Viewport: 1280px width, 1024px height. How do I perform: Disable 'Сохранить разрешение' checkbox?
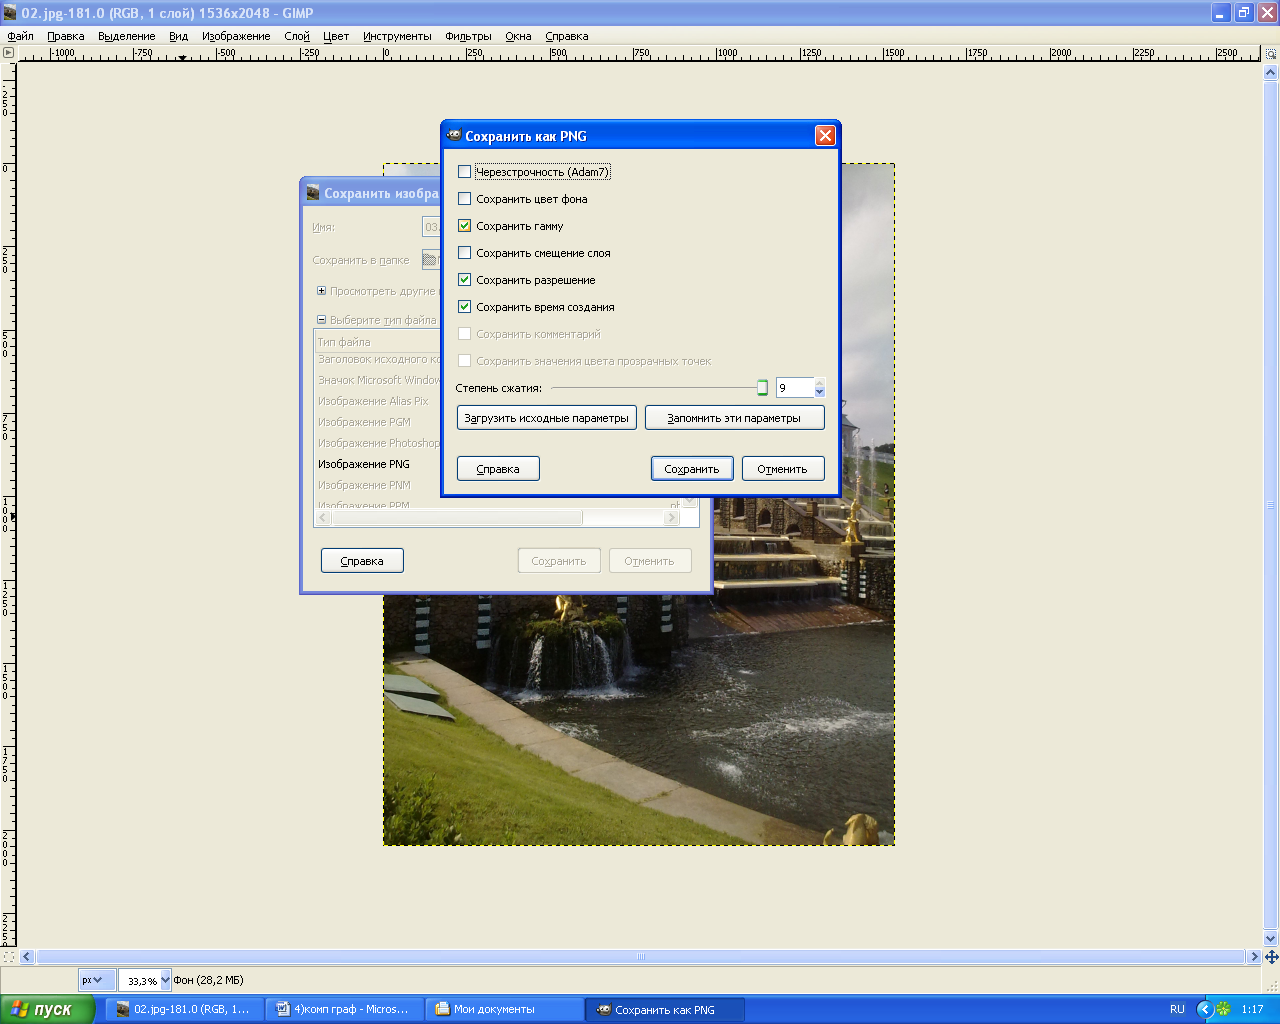[x=464, y=280]
